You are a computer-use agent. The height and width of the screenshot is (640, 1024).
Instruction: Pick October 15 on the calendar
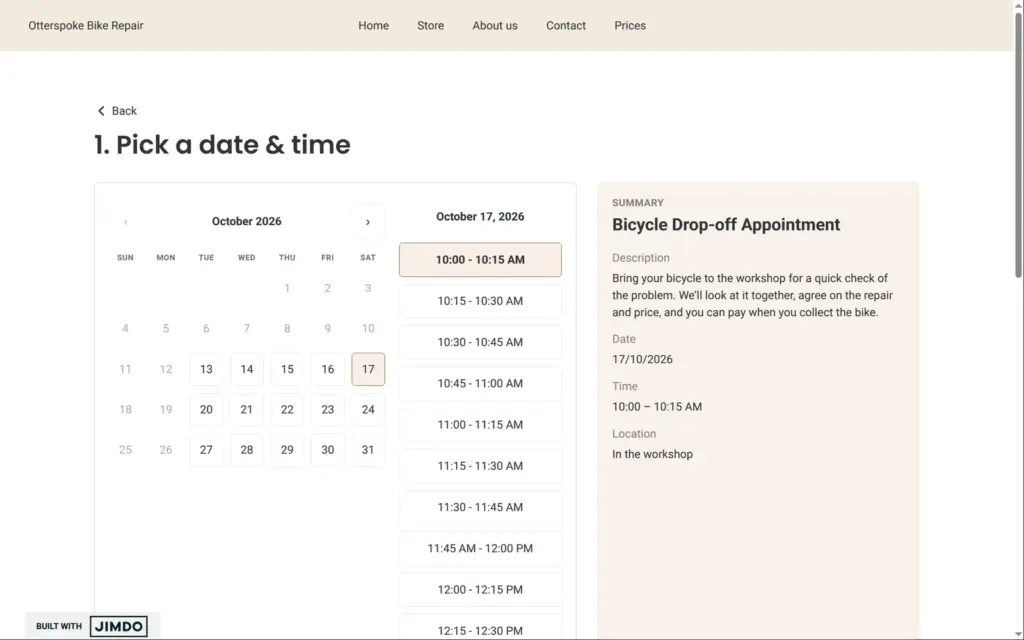click(287, 370)
